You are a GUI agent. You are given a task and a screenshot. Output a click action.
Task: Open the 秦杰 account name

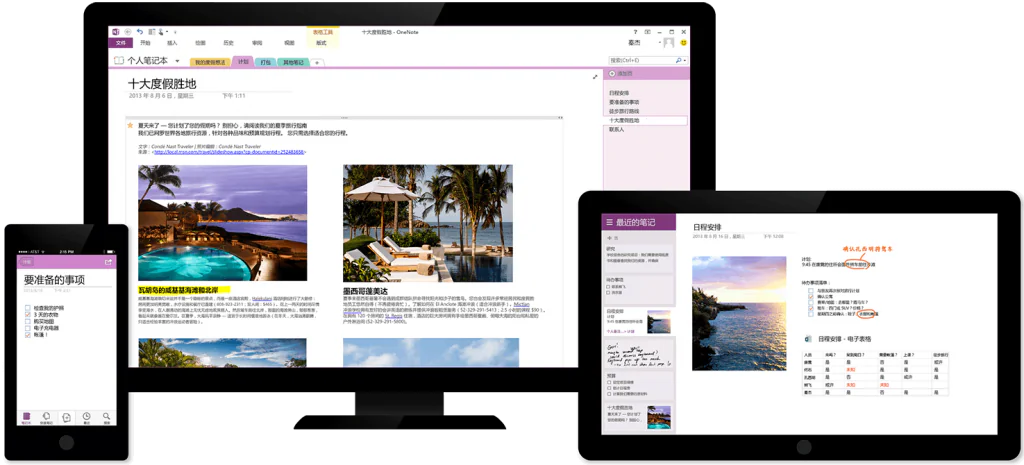[635, 43]
